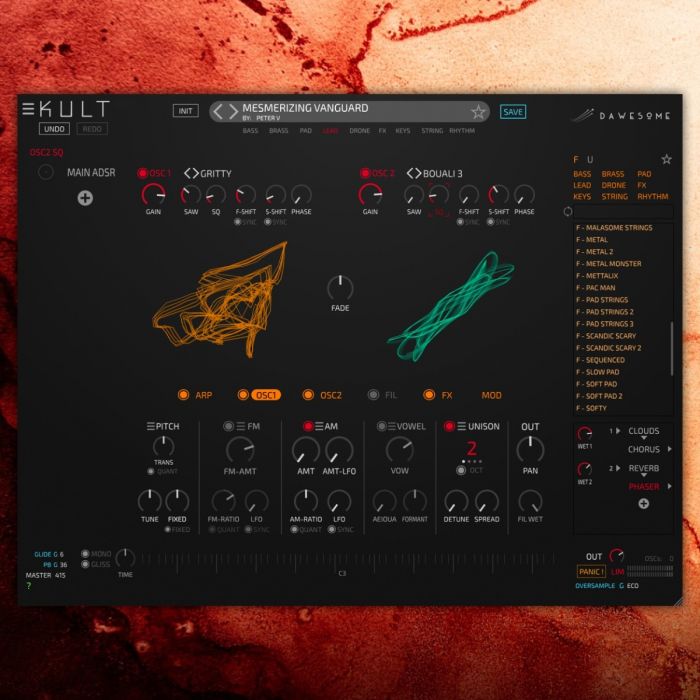Open the UNISON section menu icon
This screenshot has width=700, height=700.
point(461,426)
